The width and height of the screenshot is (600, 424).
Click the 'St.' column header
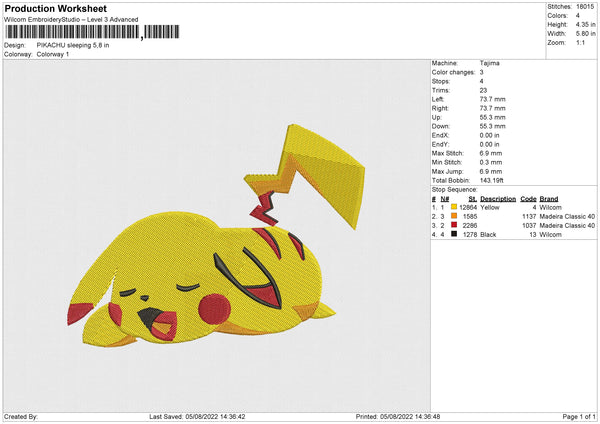tap(473, 199)
